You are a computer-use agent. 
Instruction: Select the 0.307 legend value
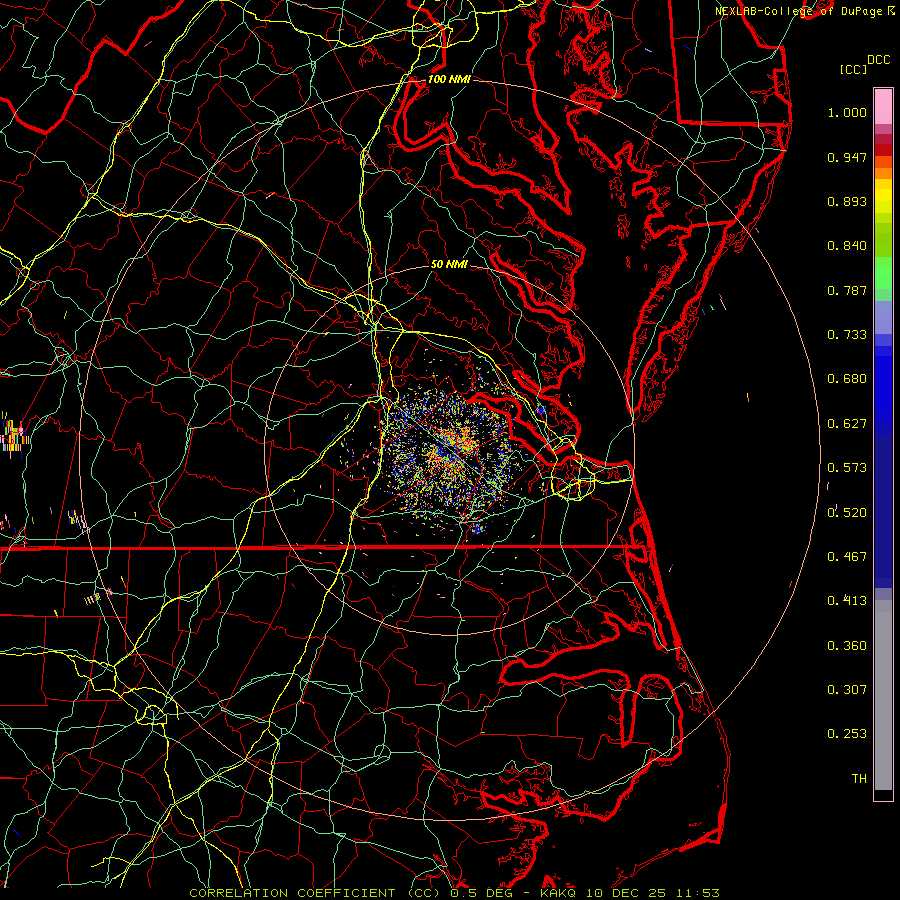click(x=847, y=690)
